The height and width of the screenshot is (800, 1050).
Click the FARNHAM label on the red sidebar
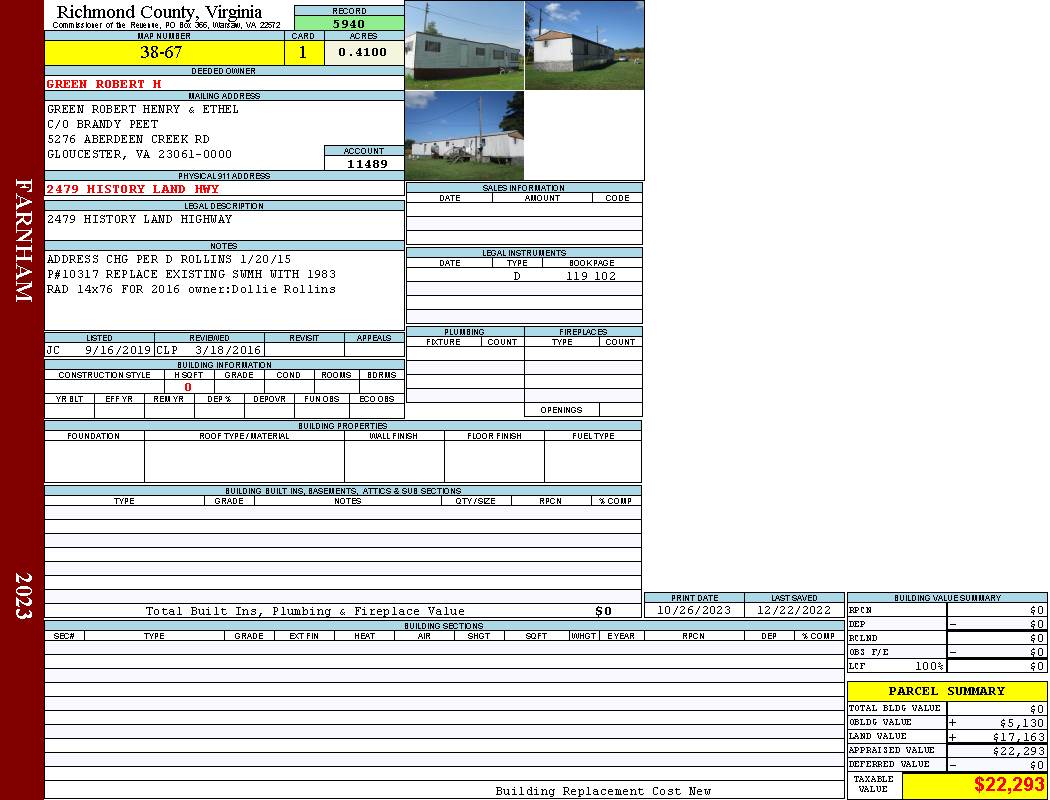tap(23, 241)
